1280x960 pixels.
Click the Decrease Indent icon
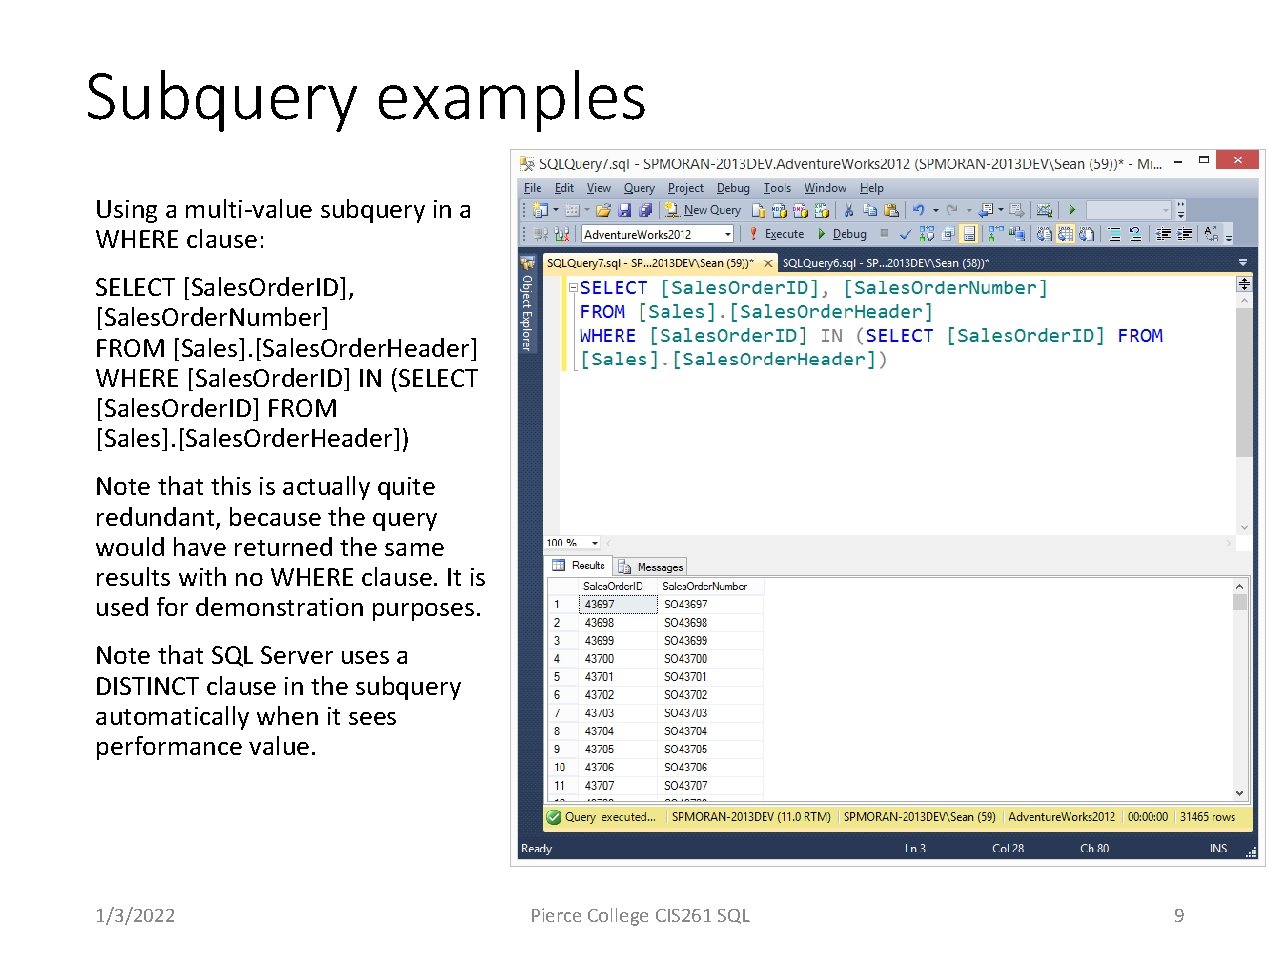pyautogui.click(x=1163, y=234)
